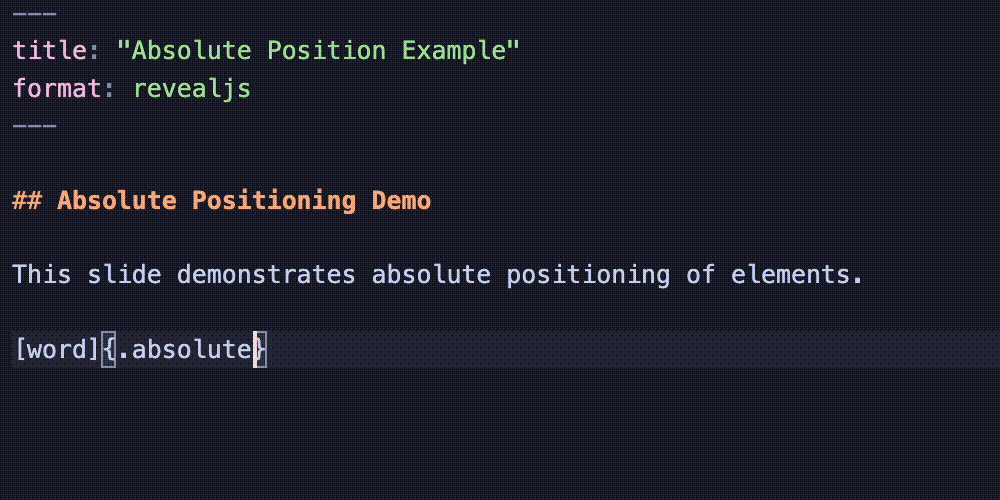Click the closing YAML "---" delimiter
Screen dimensions: 1000x500
point(35,127)
